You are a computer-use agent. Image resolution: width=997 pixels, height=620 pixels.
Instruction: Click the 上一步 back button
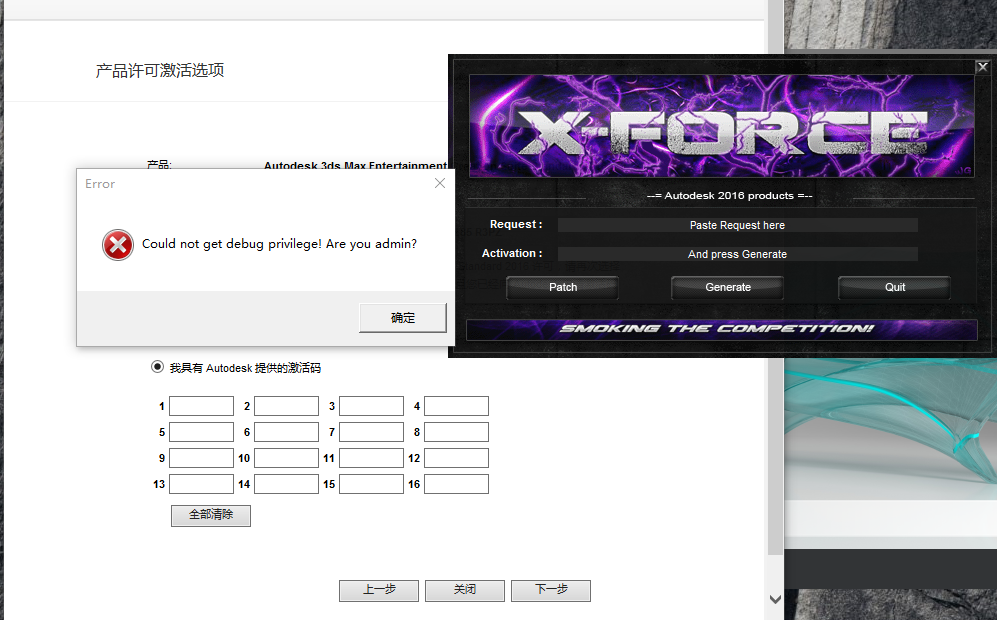coord(379,590)
